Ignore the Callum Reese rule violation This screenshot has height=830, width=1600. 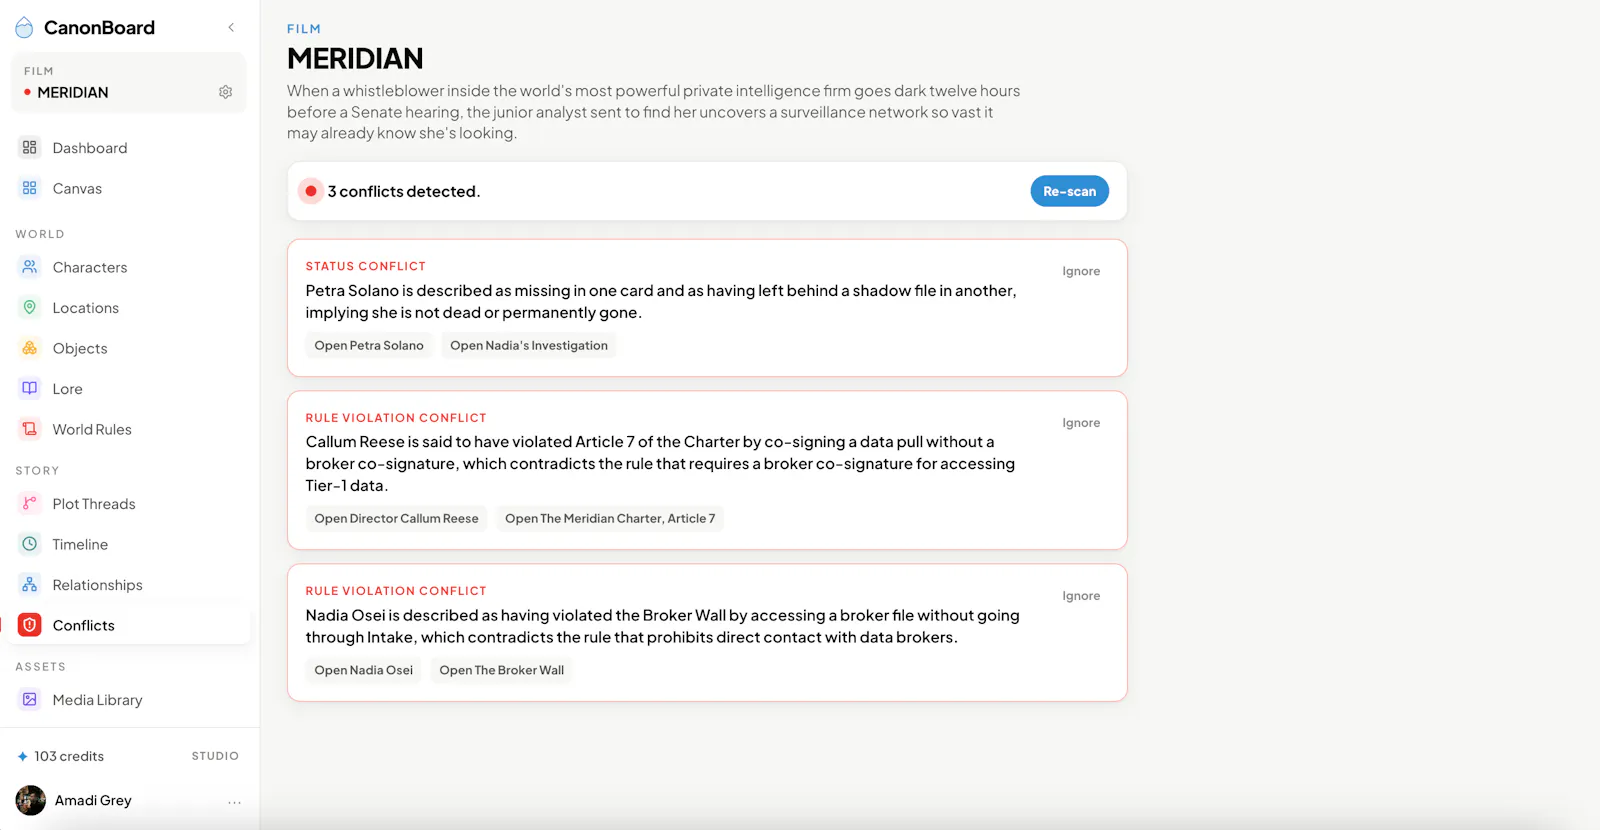coord(1081,423)
